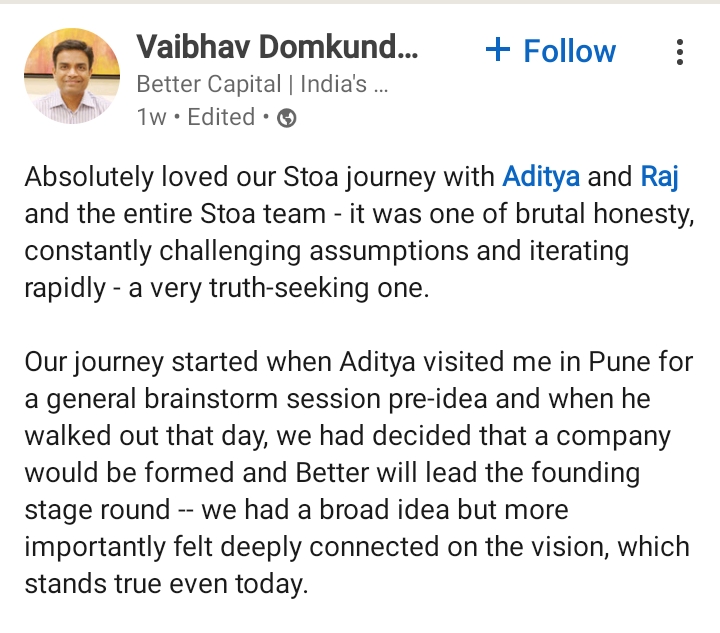Open the Raj mention link
The image size is (720, 633).
coord(660,178)
